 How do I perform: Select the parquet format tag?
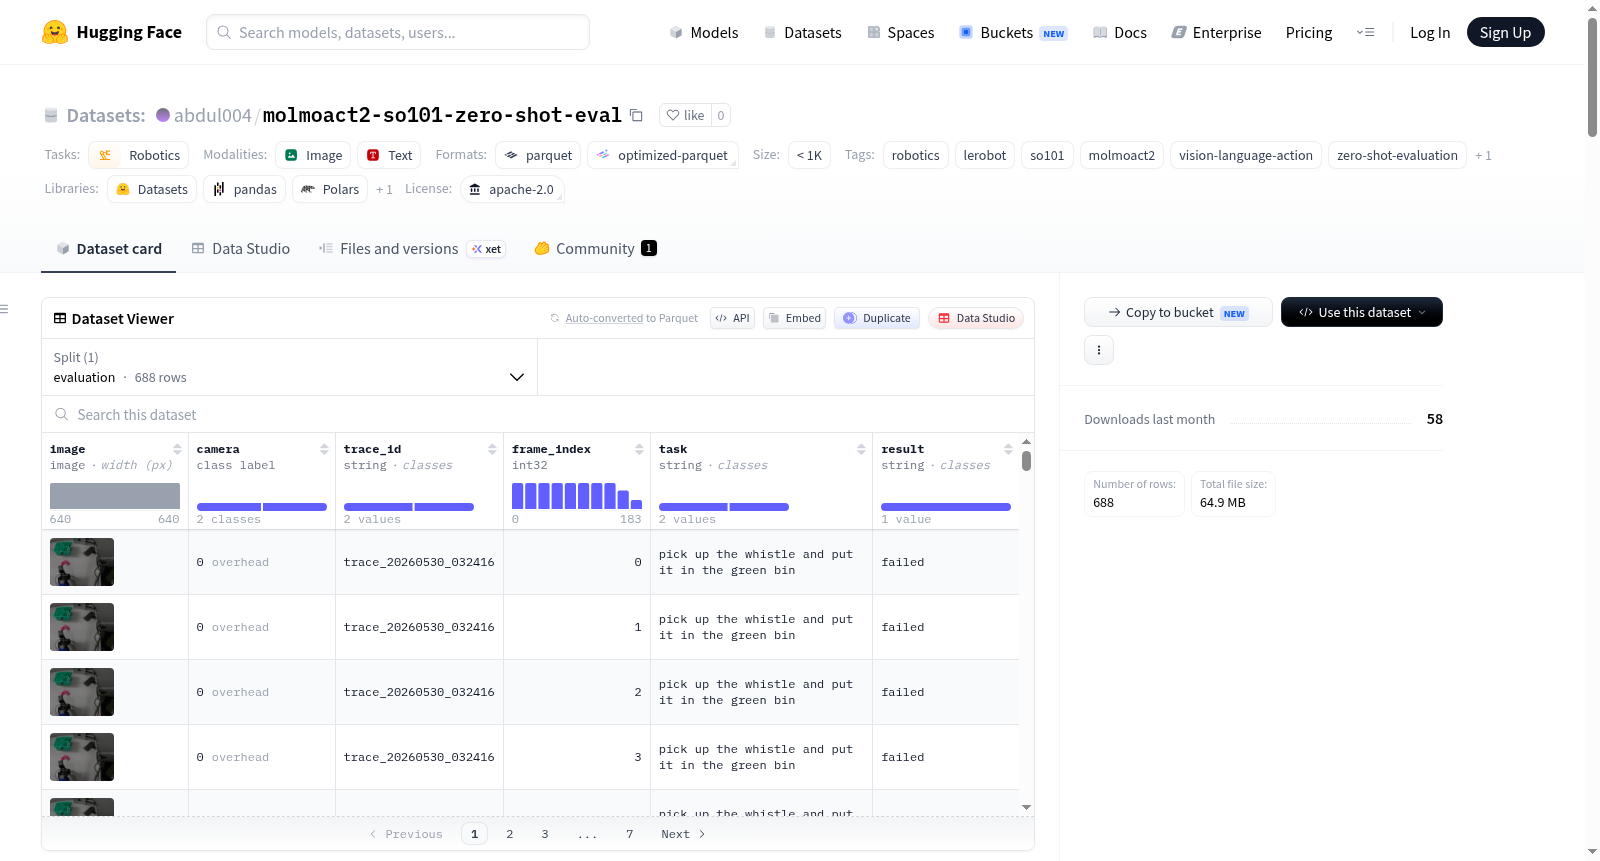[x=538, y=155]
